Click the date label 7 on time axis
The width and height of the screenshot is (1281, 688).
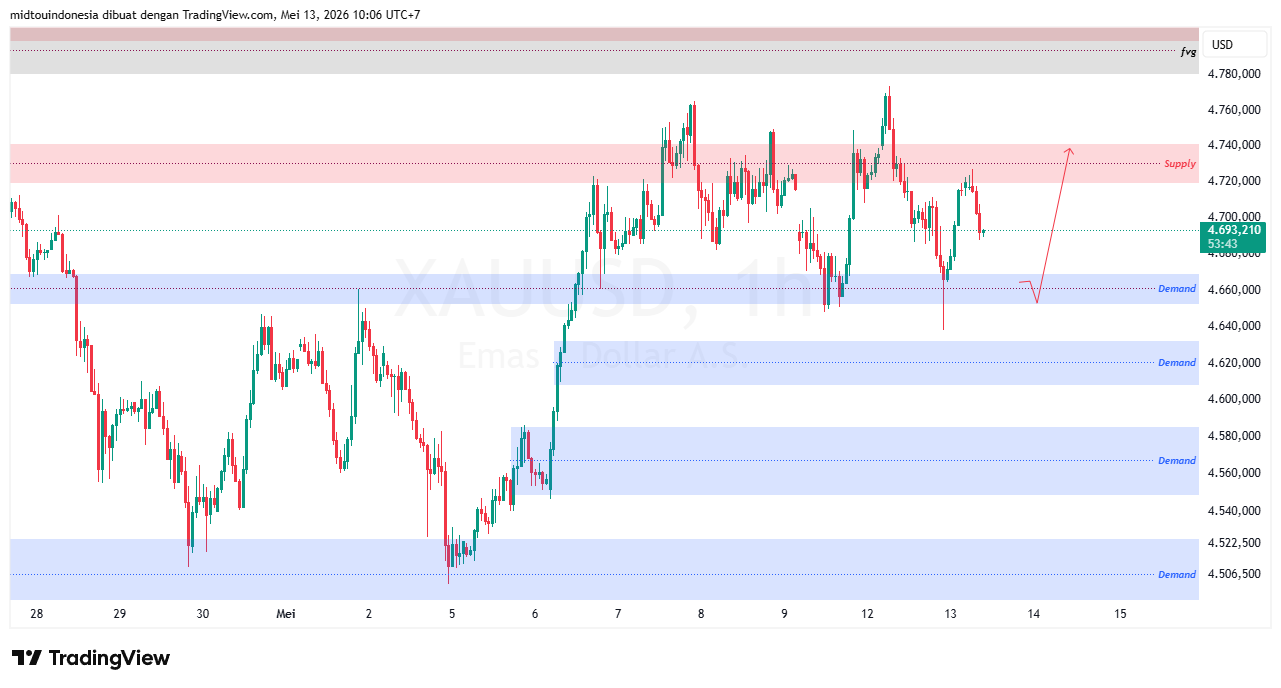point(618,614)
